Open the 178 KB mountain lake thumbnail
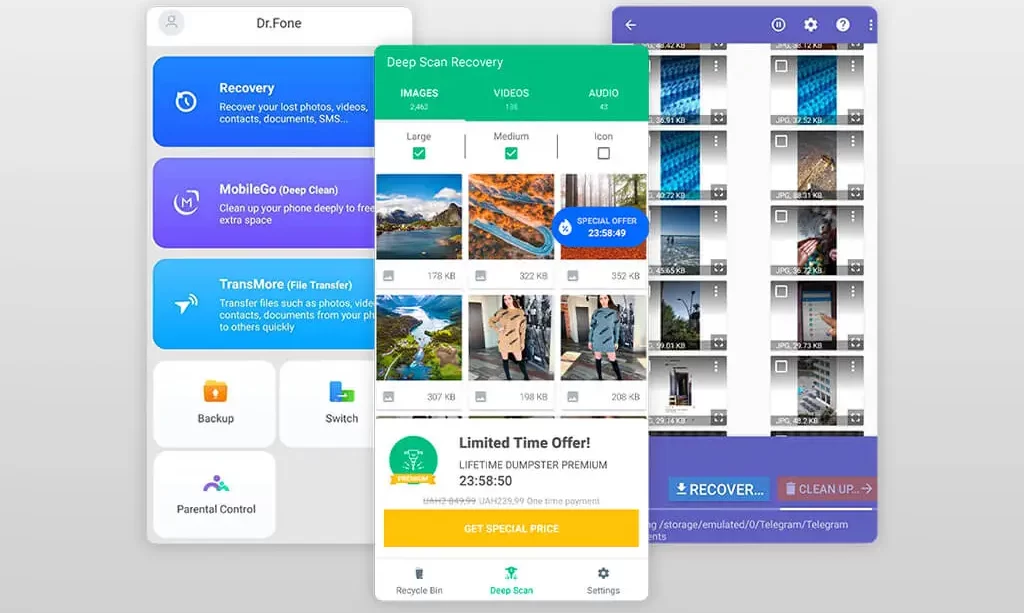This screenshot has width=1024, height=613. tap(419, 217)
